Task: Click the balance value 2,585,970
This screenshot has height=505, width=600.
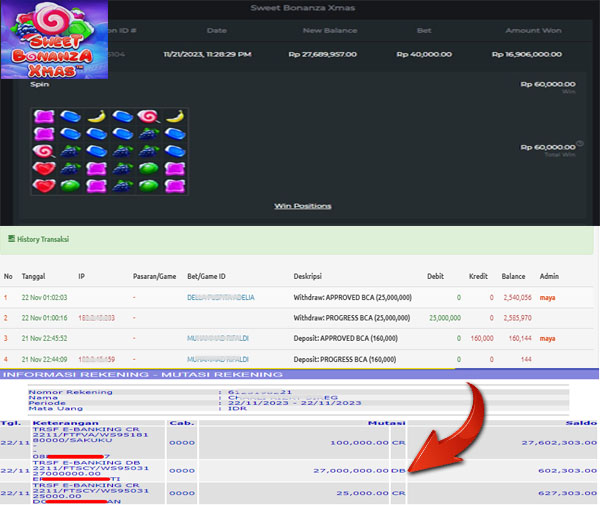Action: [x=517, y=318]
